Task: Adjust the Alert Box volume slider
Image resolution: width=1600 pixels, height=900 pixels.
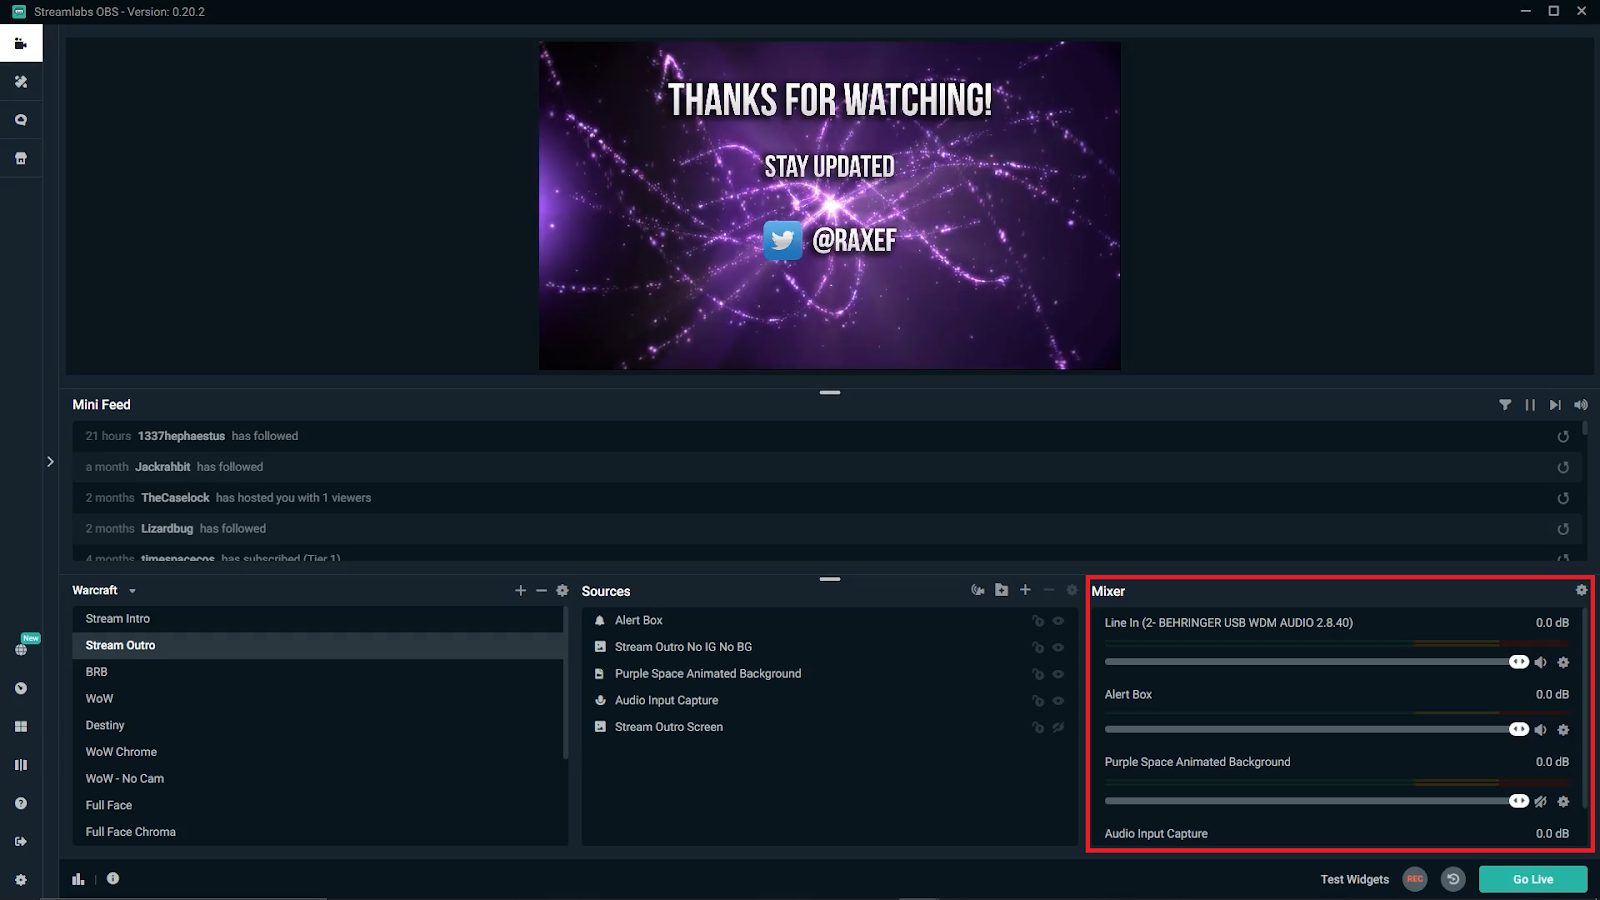Action: pyautogui.click(x=1316, y=730)
